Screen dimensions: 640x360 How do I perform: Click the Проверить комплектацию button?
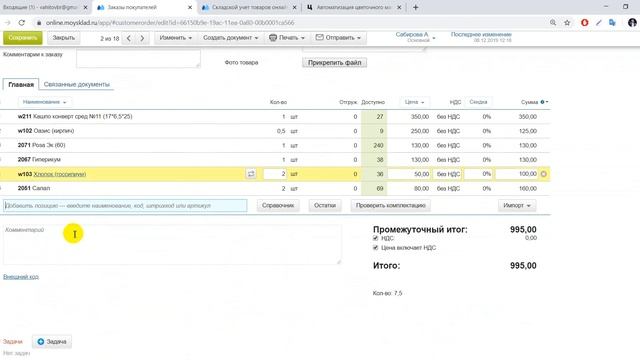pos(391,206)
